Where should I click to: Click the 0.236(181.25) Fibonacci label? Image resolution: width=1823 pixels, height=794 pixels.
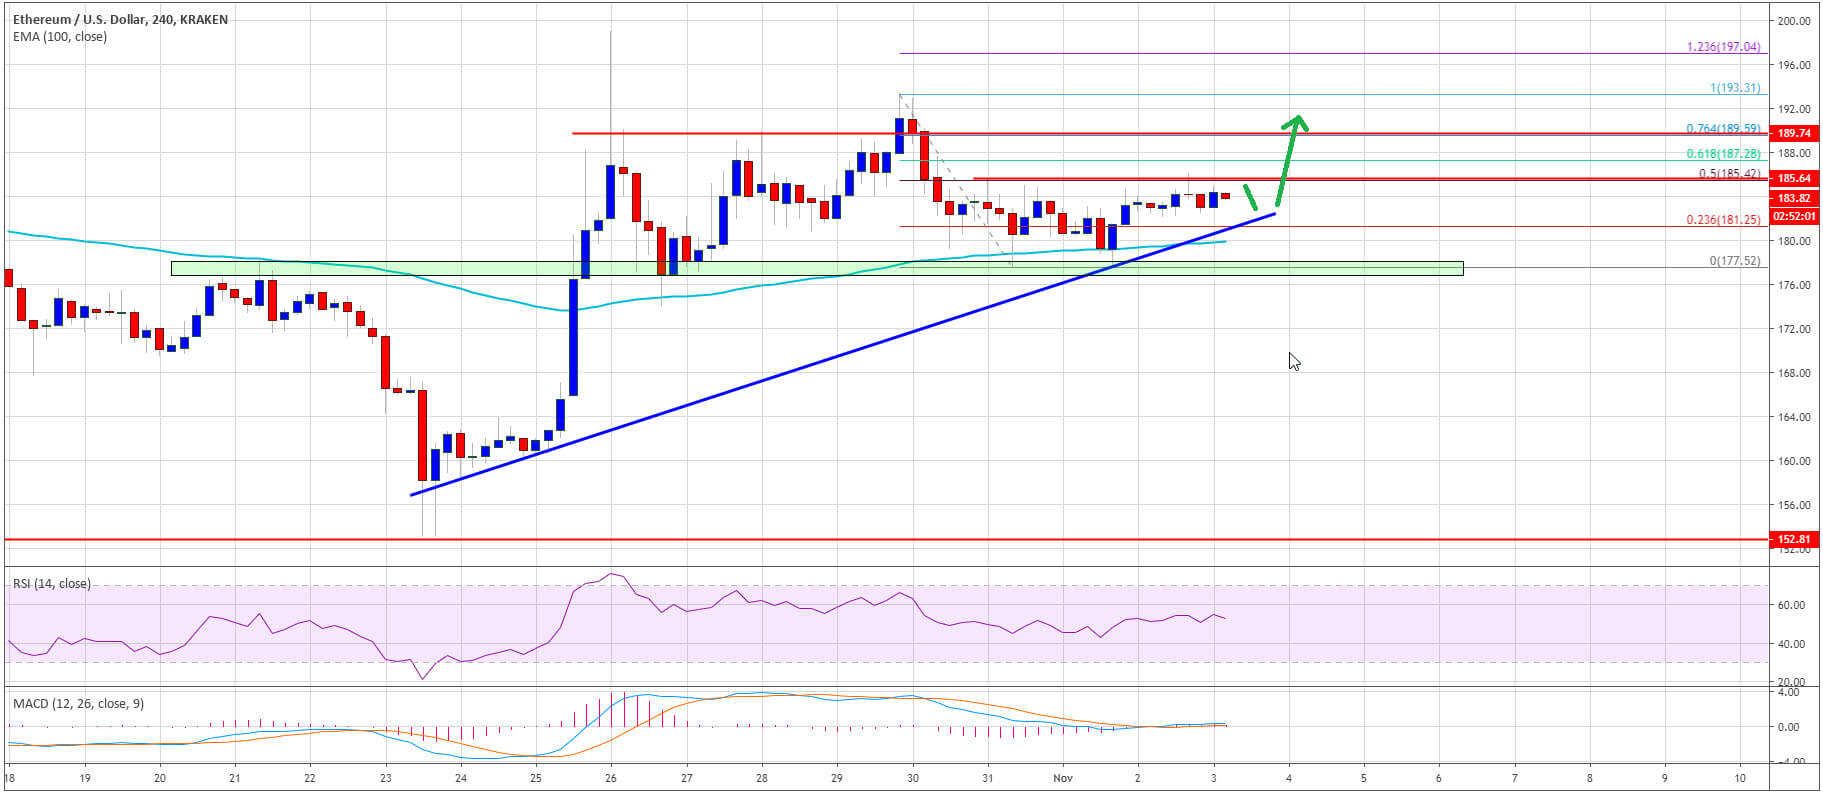pyautogui.click(x=1723, y=220)
